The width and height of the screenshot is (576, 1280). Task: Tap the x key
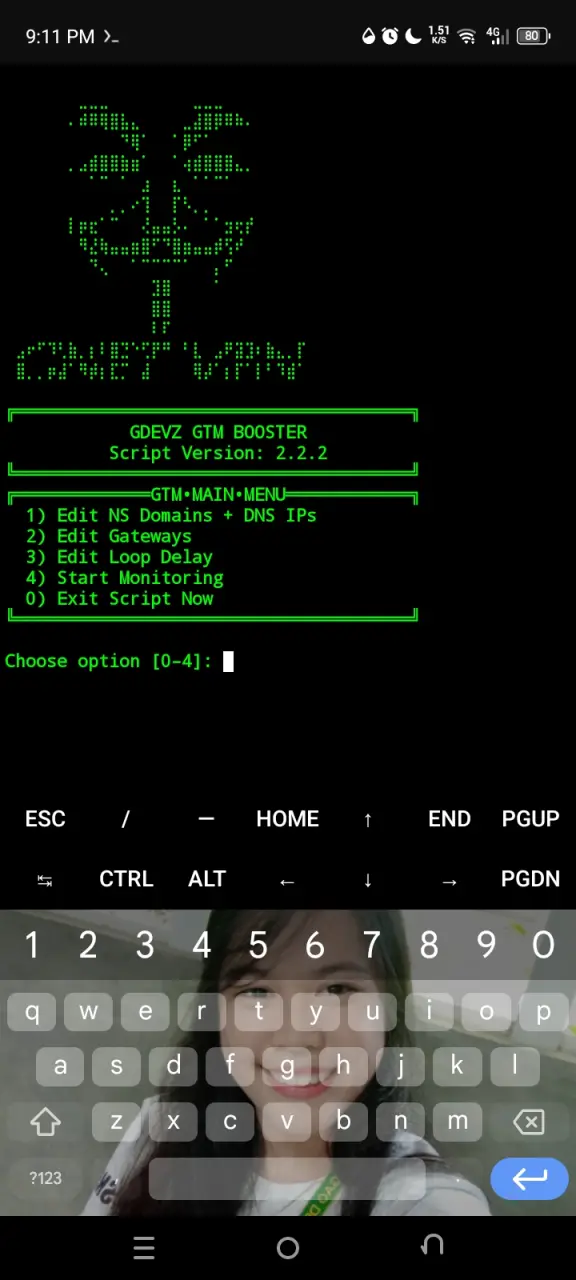[174, 1122]
